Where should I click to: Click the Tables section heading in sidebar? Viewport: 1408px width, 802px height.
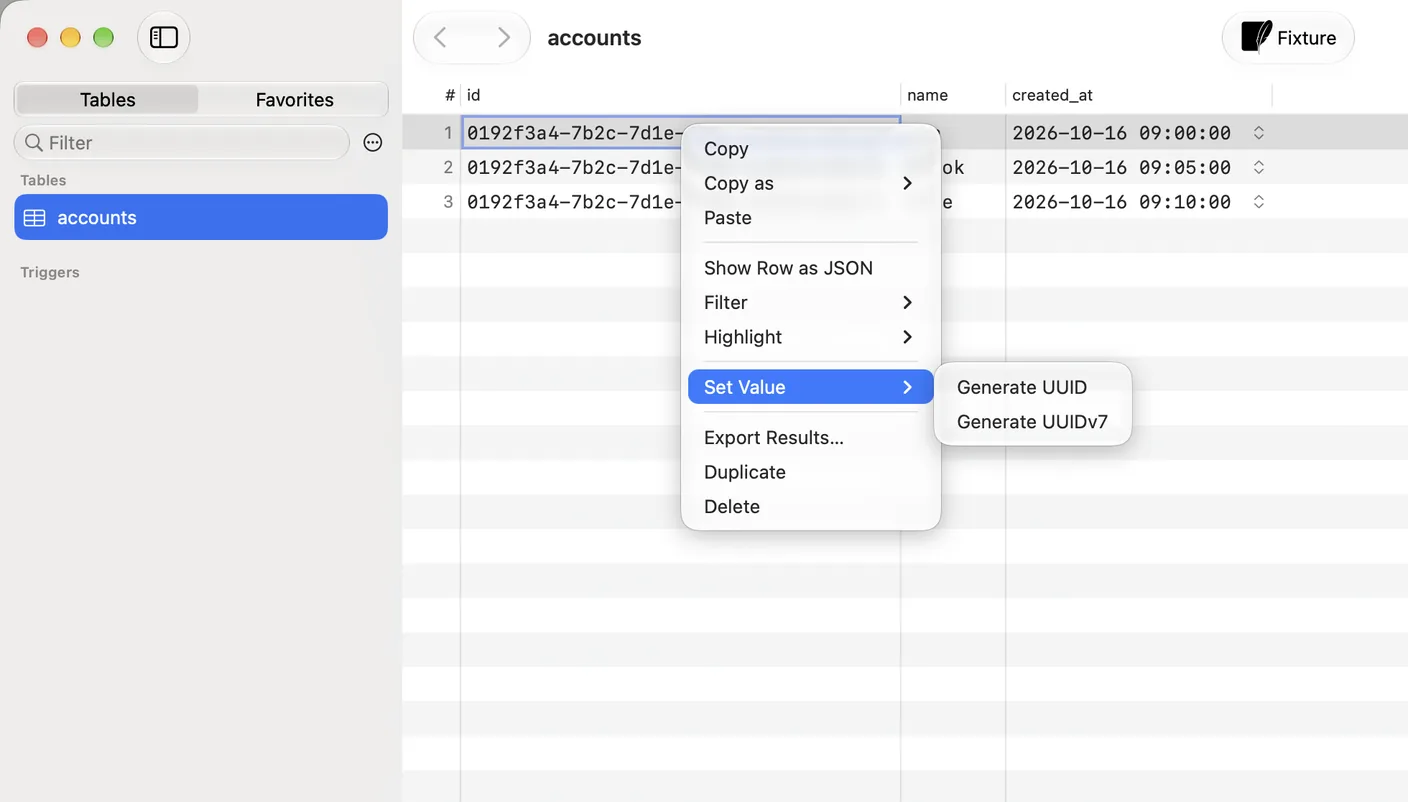point(43,180)
